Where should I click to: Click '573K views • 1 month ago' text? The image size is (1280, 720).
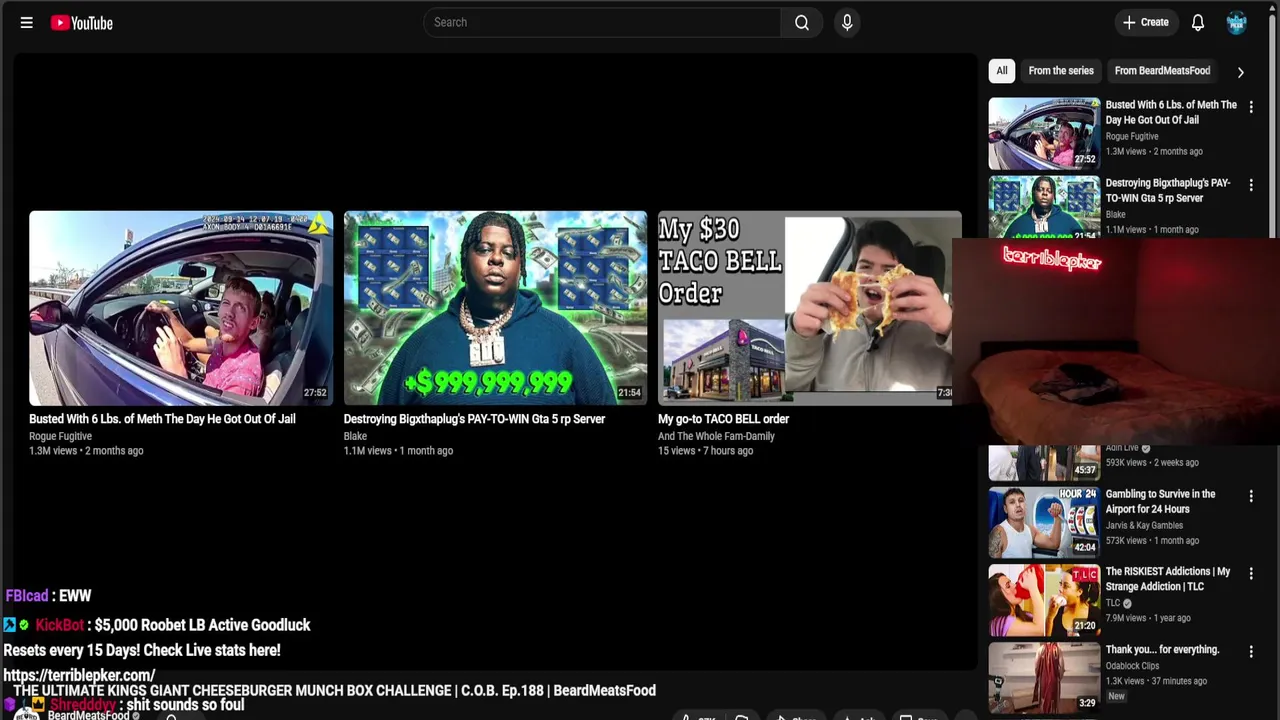[x=1152, y=541]
